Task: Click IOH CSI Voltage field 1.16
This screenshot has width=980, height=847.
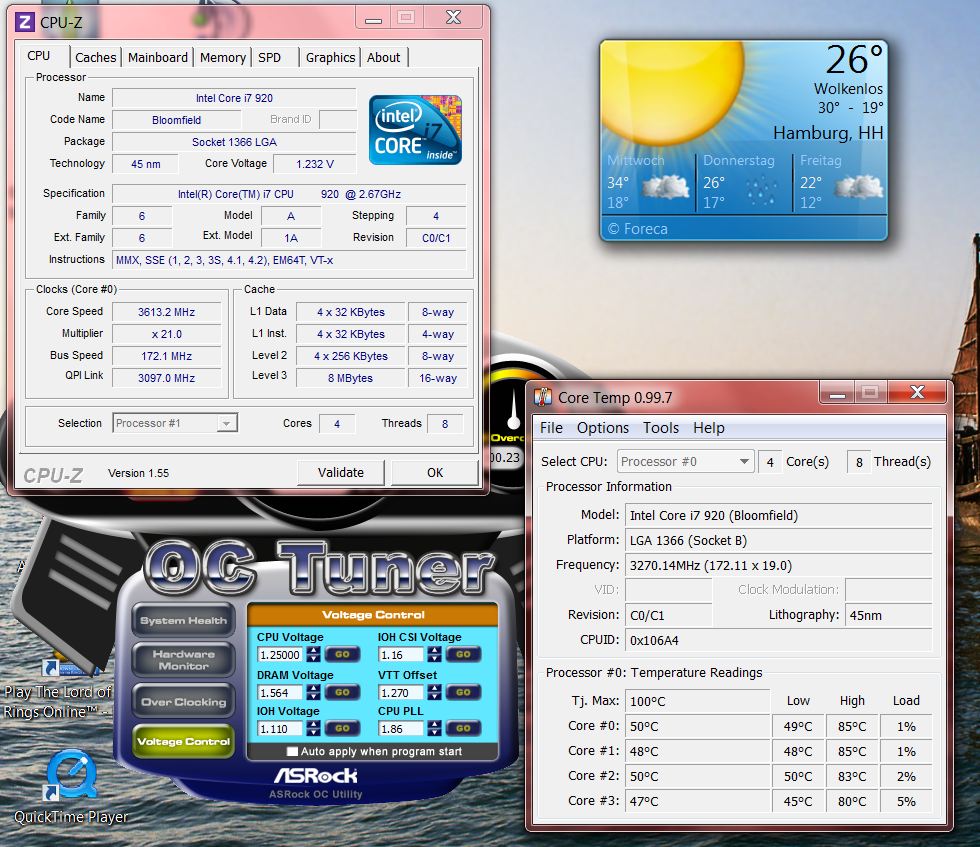Action: (x=401, y=654)
